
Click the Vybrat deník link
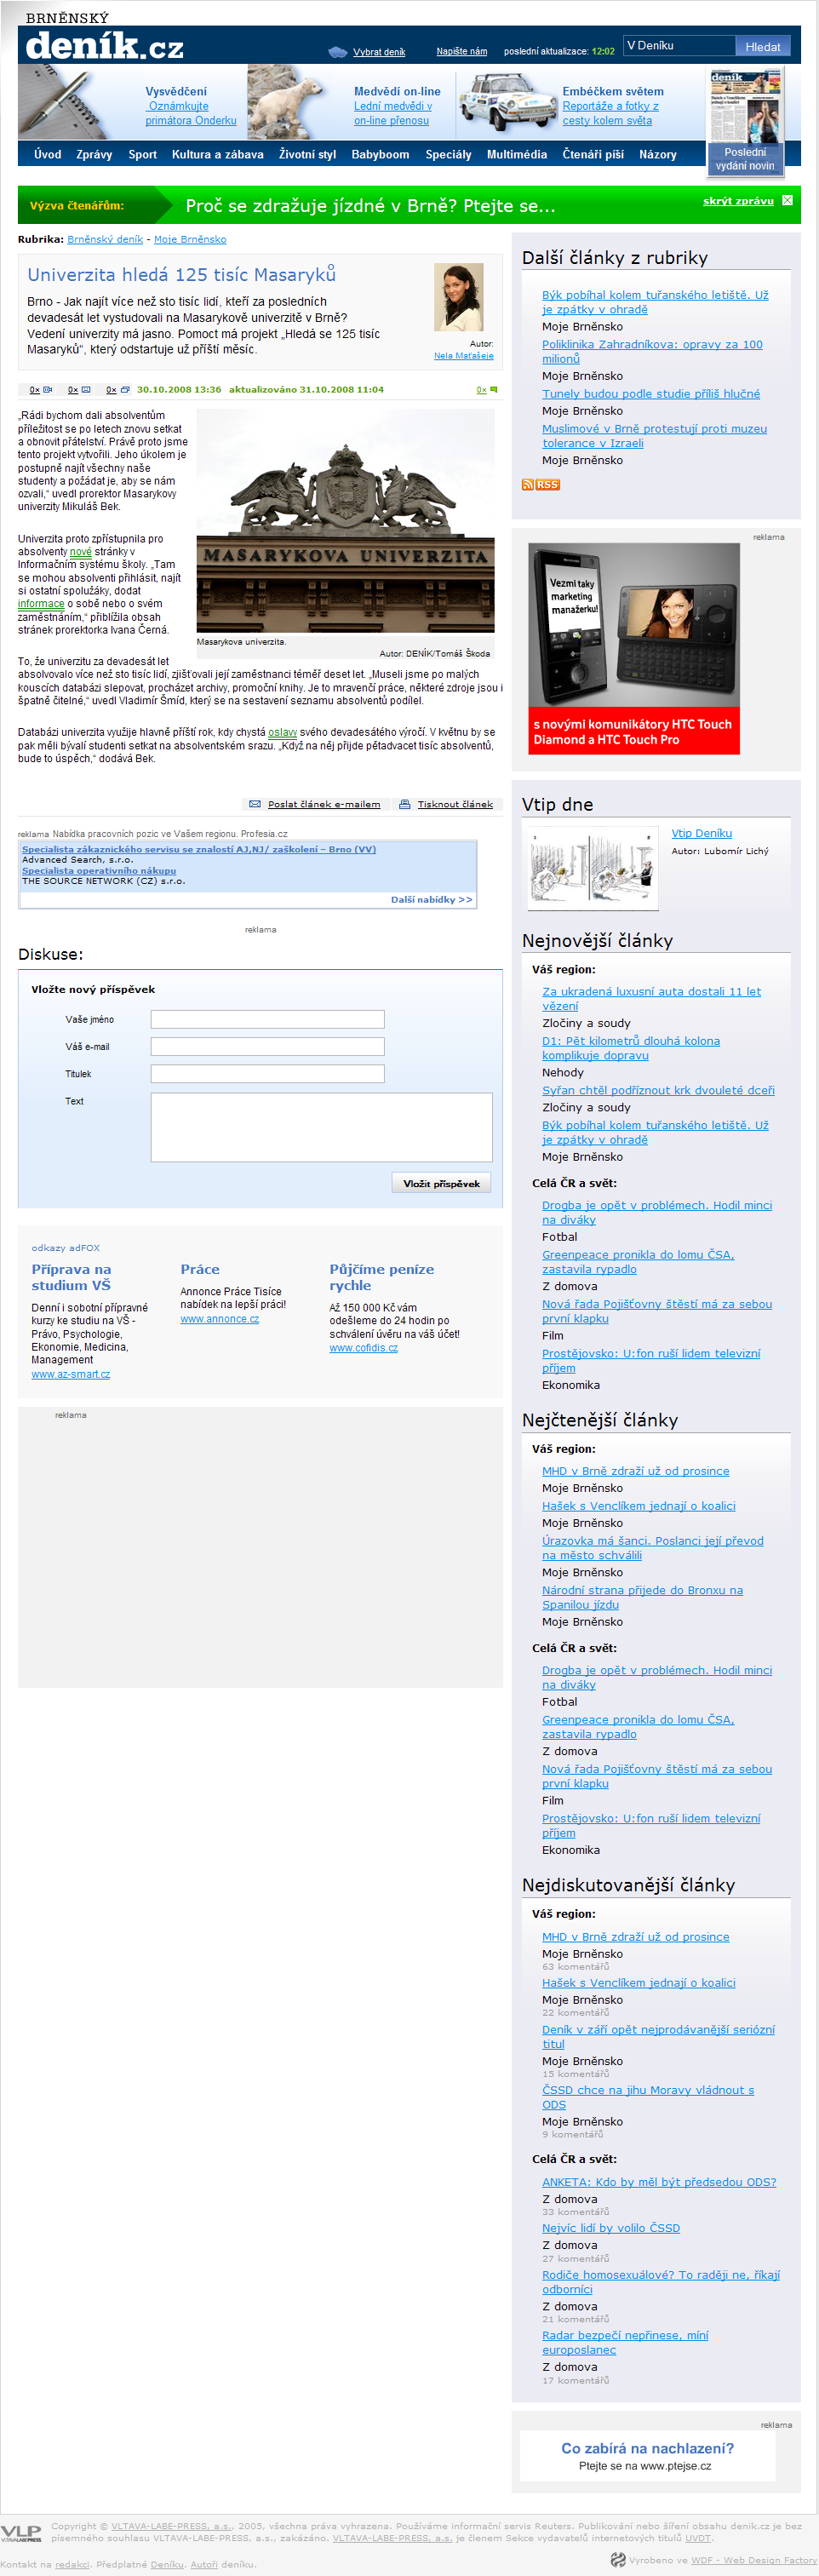point(379,52)
